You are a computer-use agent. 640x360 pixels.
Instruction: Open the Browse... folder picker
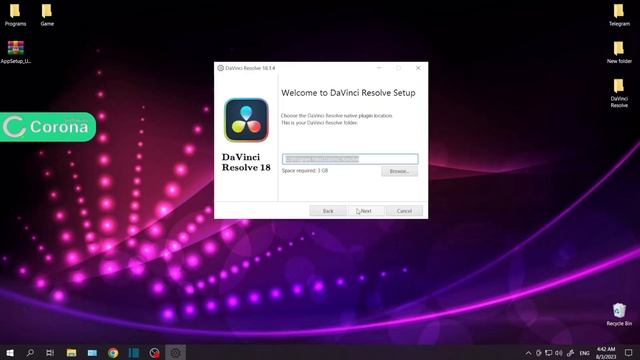coord(399,171)
